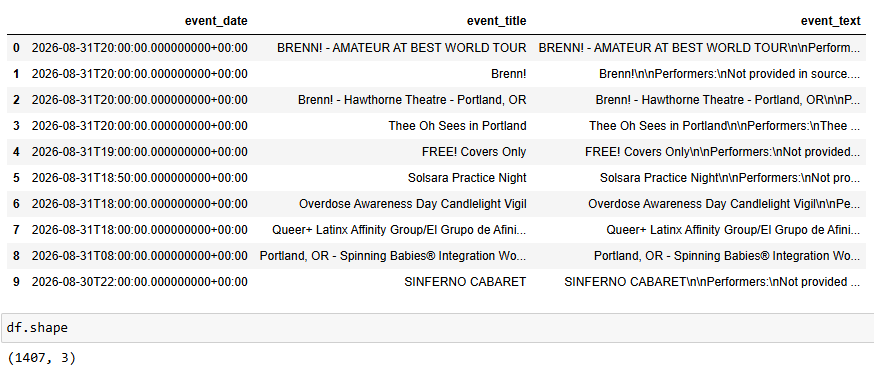
Task: Click the event_title column header
Action: (x=497, y=21)
